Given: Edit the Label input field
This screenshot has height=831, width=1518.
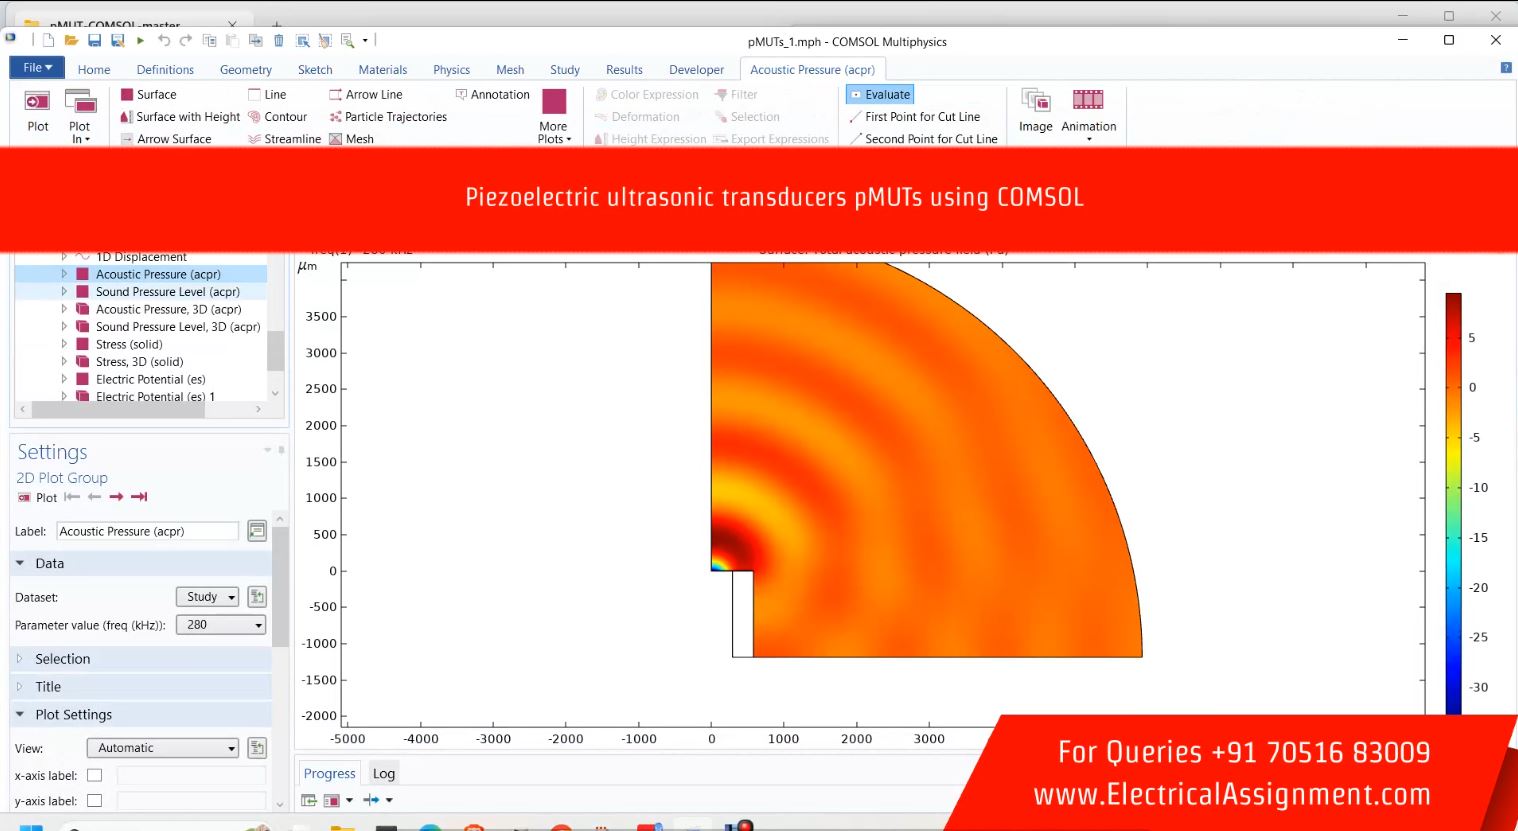Looking at the screenshot, I should tap(148, 531).
